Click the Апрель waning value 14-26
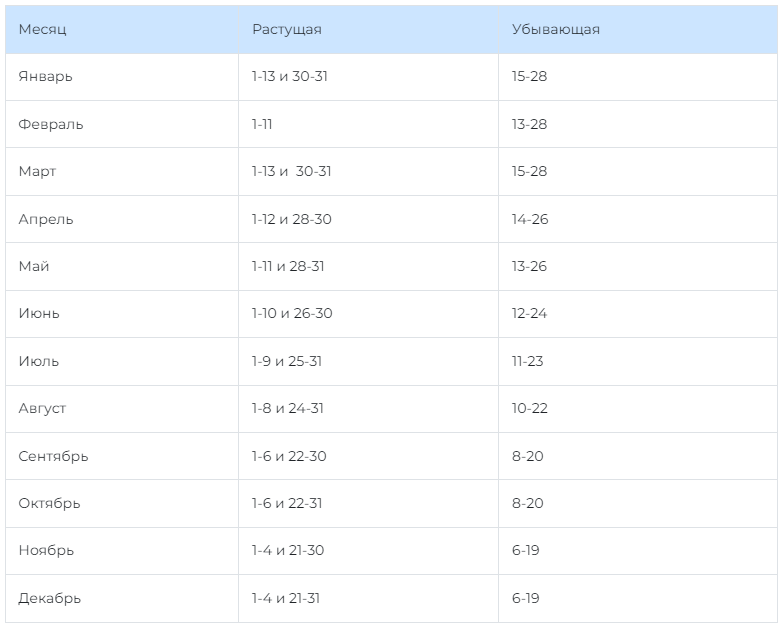Viewport: 782px width, 630px height. coord(530,219)
